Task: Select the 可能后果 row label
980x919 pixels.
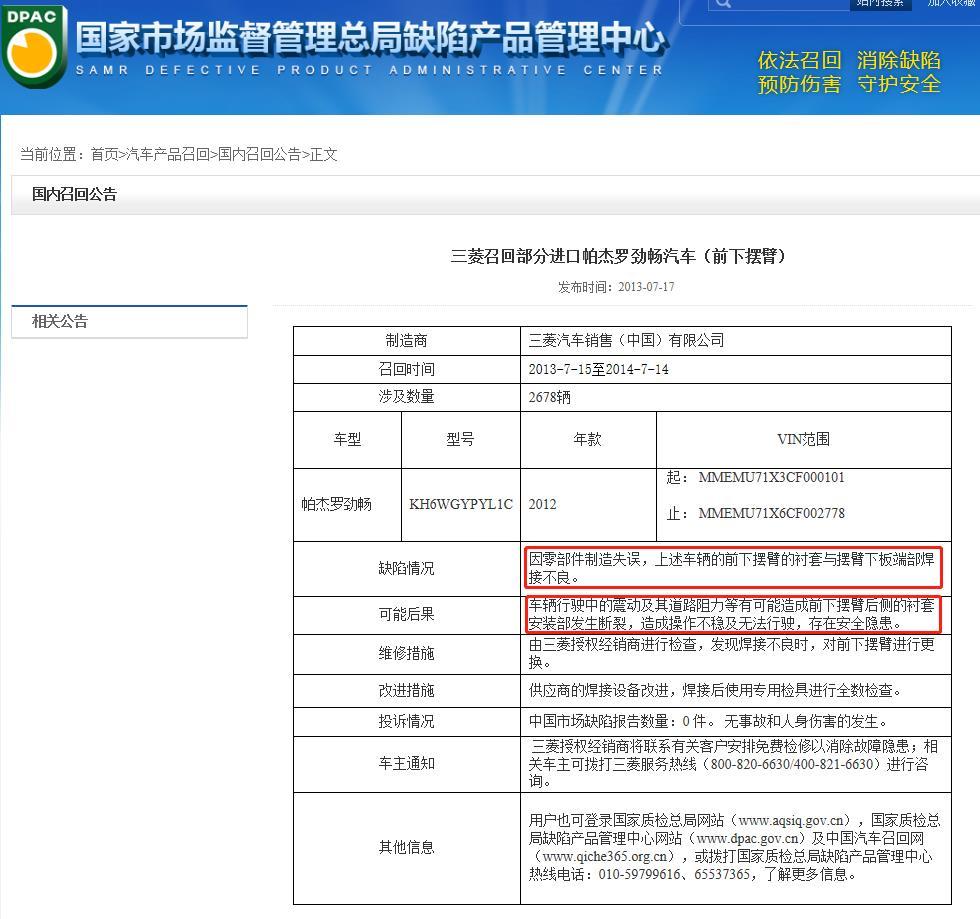Action: (406, 615)
